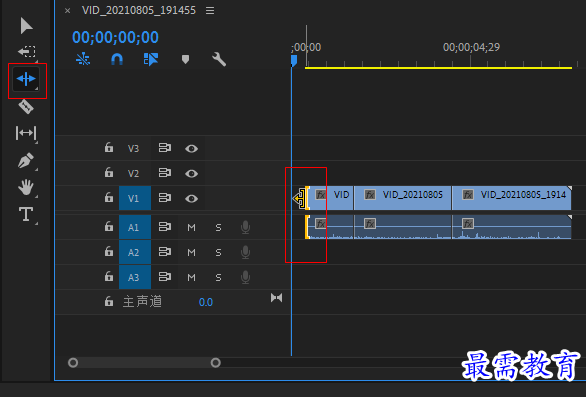Viewport: 586px width, 397px height.
Task: Solo track A2
Action: pos(218,253)
